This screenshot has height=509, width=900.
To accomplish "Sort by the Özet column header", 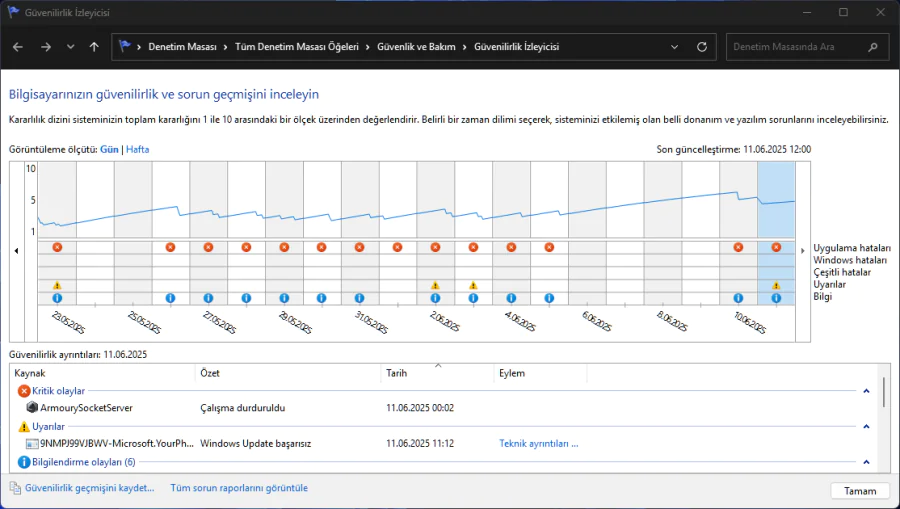I will tap(288, 373).
